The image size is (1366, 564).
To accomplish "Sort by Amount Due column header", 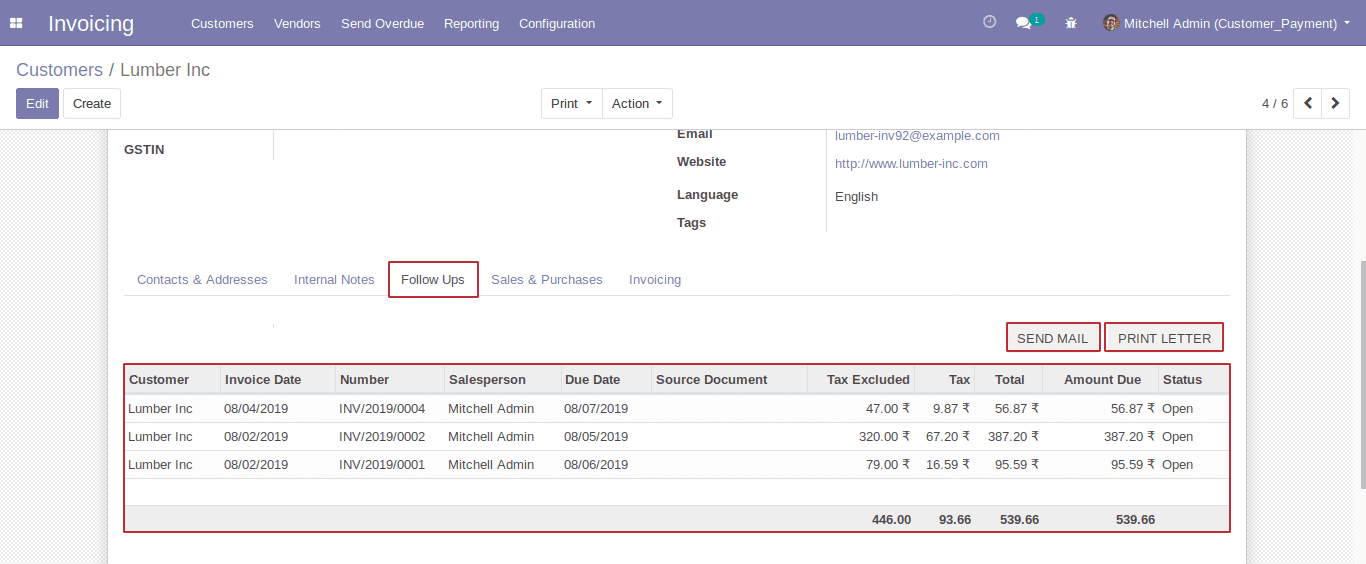I will (x=1100, y=380).
